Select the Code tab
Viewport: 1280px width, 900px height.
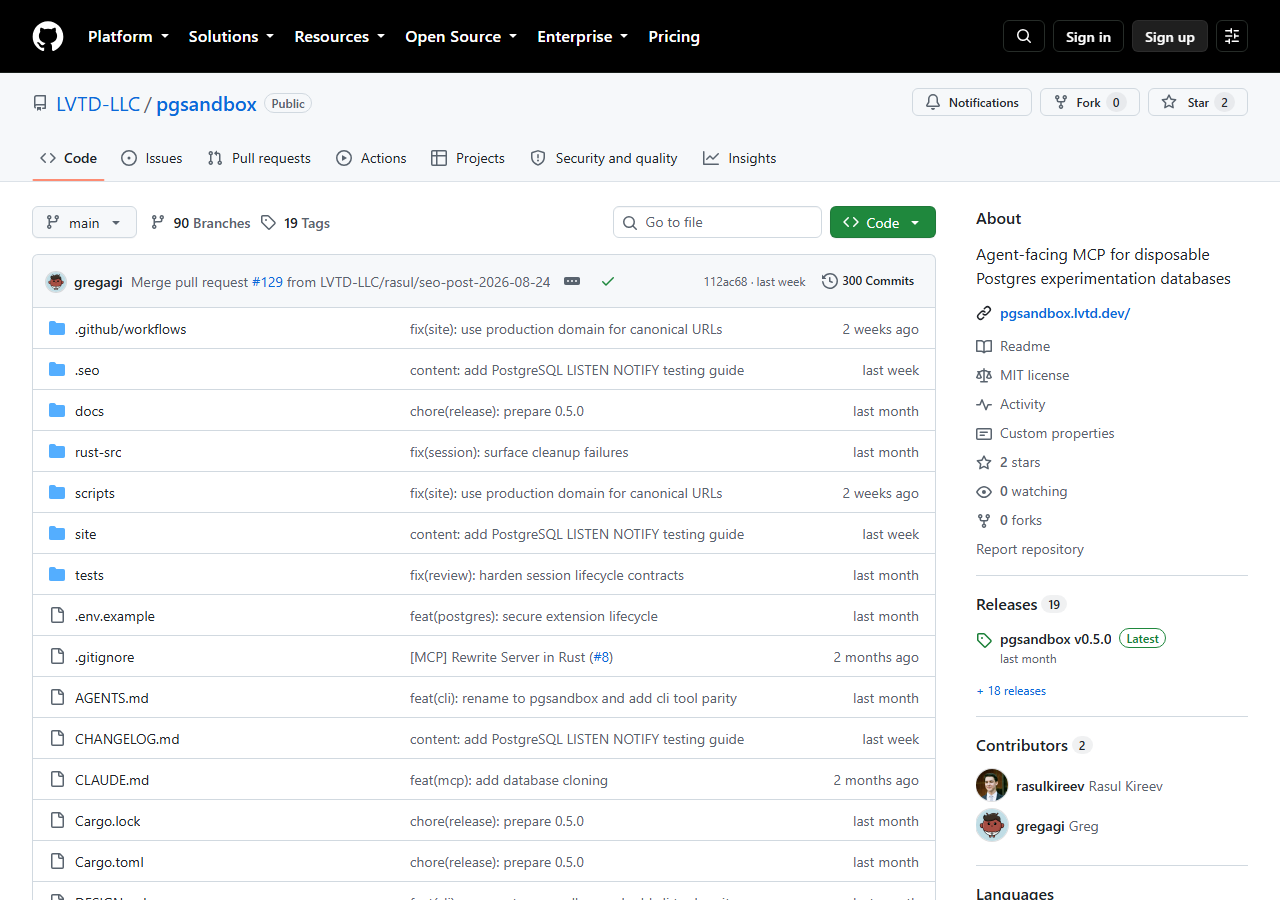click(69, 158)
